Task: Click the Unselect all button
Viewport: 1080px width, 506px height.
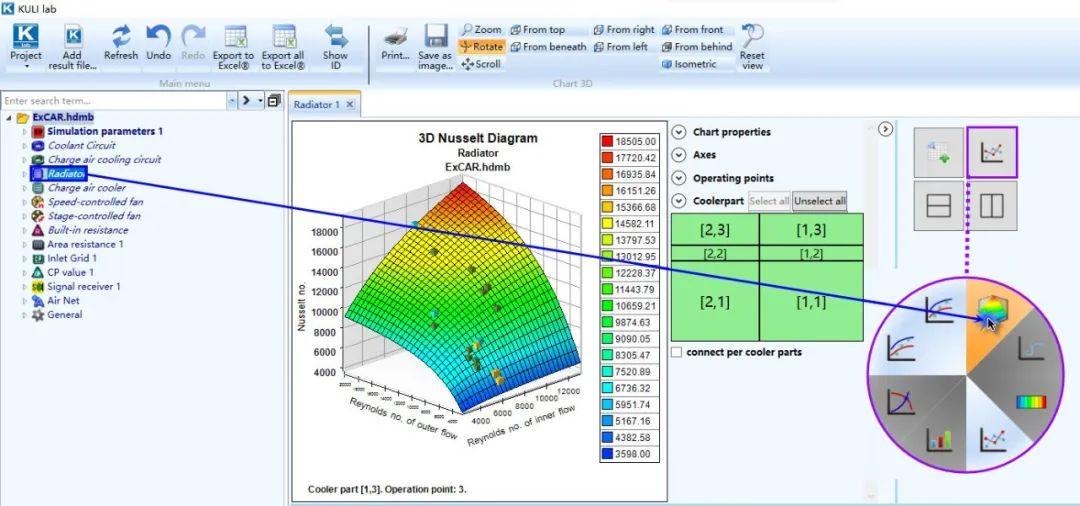Action: click(x=820, y=202)
